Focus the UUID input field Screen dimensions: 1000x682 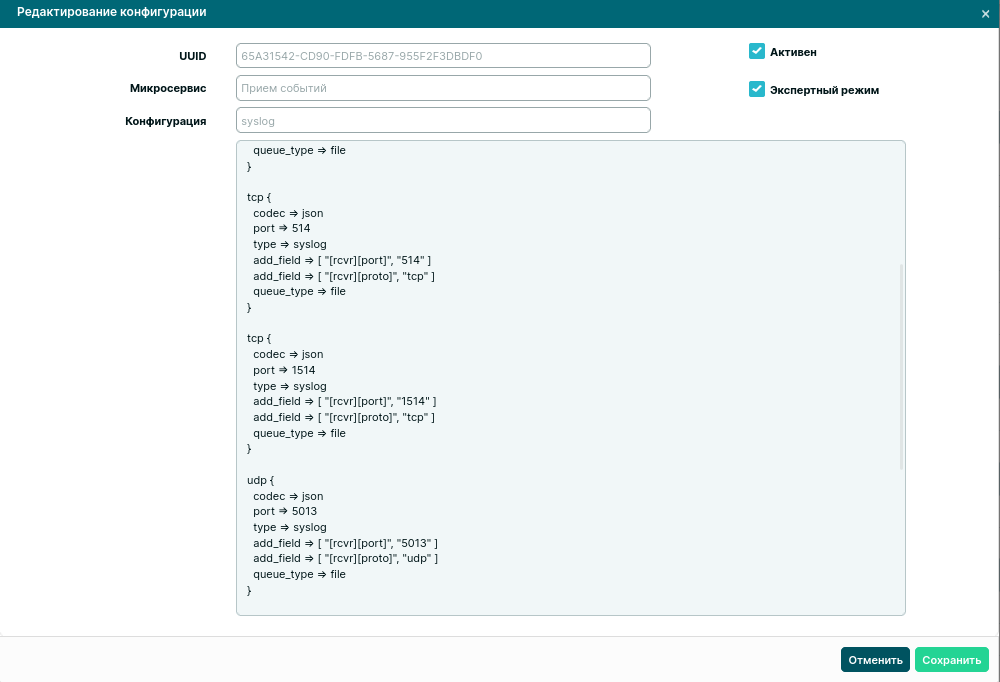pyautogui.click(x=443, y=56)
